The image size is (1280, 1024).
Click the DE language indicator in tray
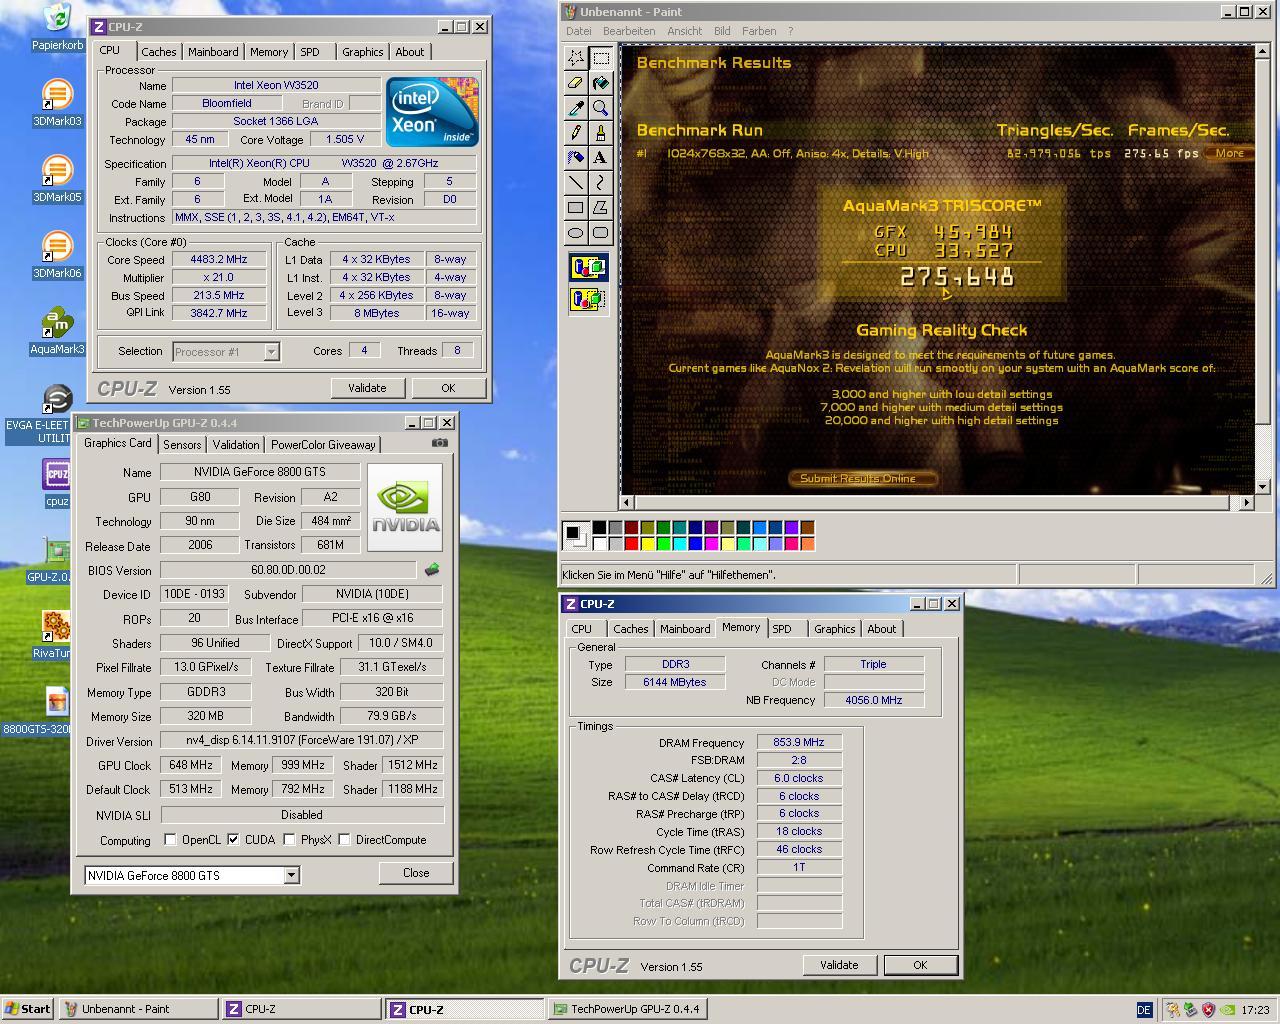[1145, 1010]
